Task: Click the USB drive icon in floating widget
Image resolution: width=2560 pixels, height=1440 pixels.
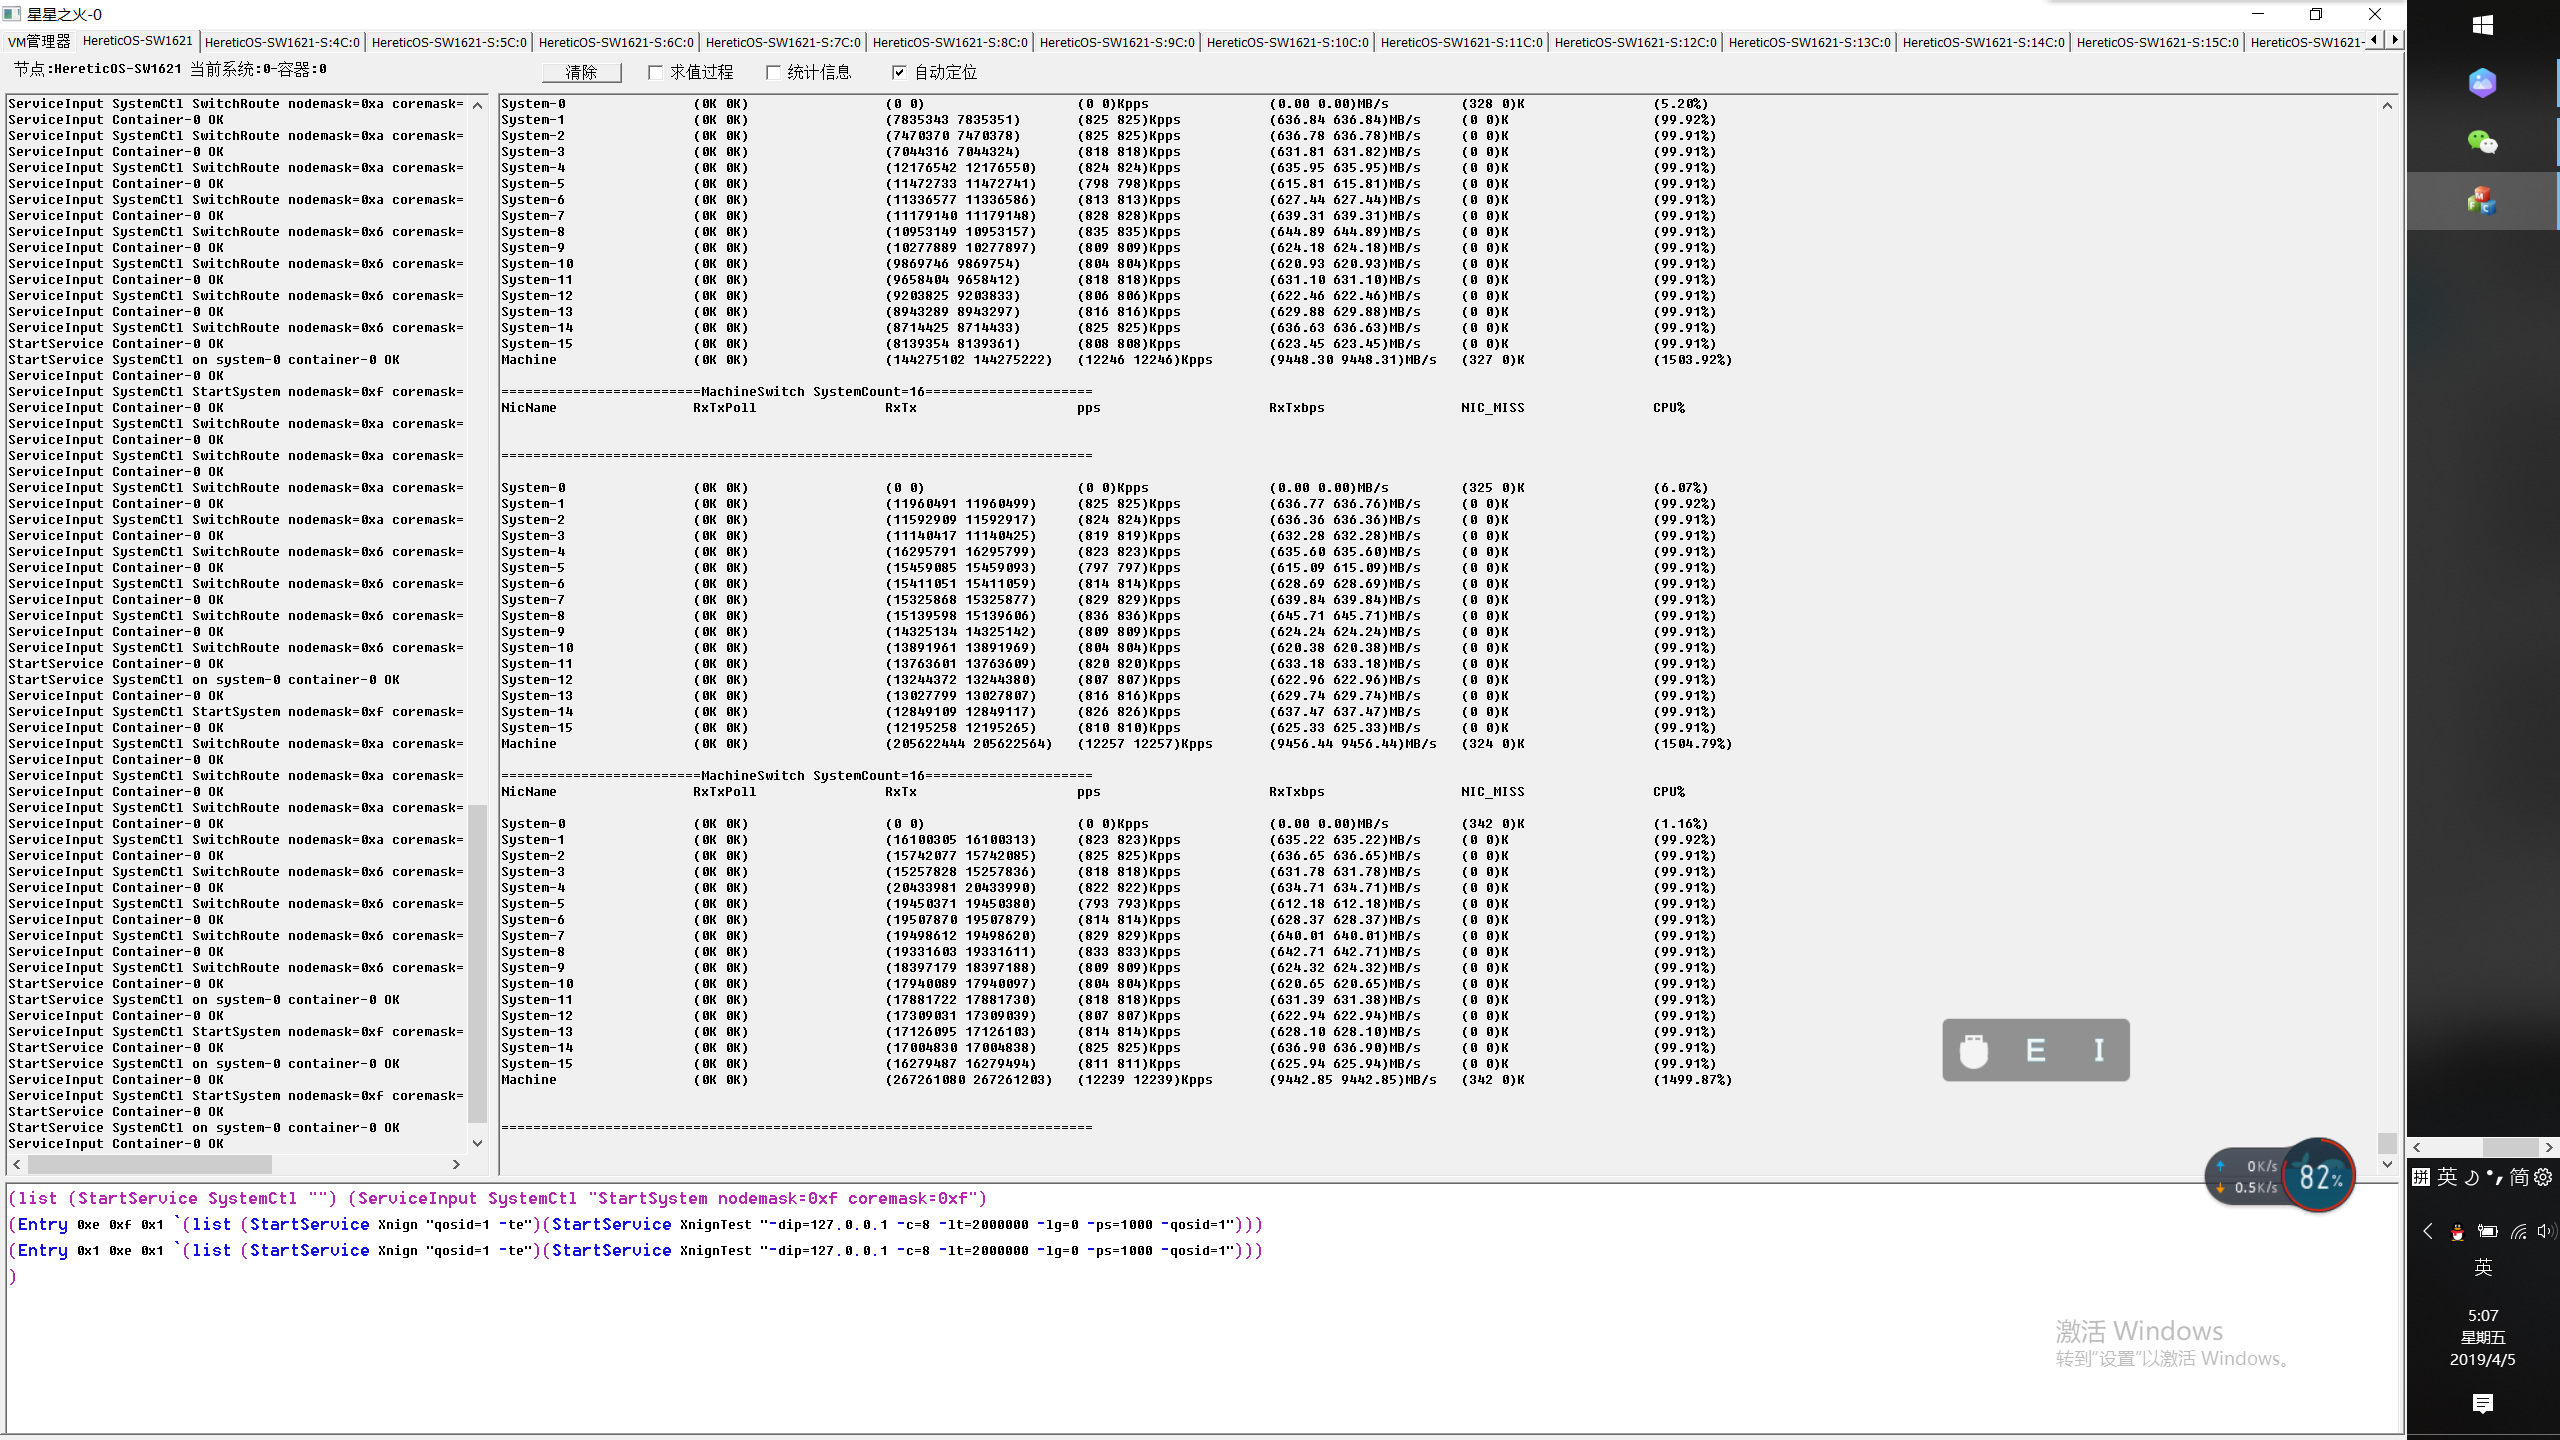Action: click(1973, 1051)
